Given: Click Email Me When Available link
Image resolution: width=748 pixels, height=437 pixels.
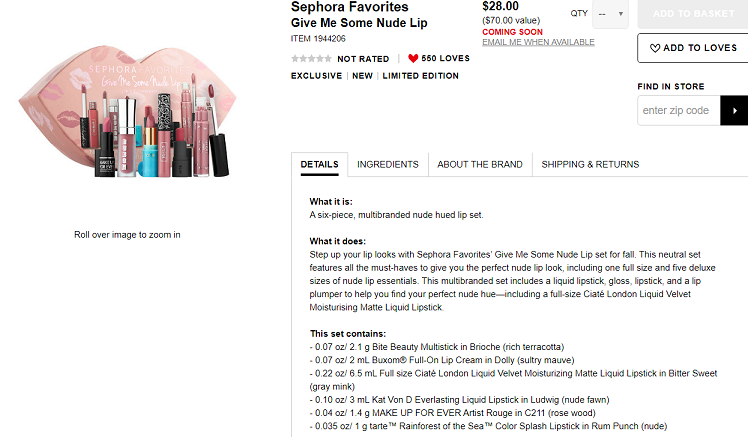Looking at the screenshot, I should click(x=538, y=42).
